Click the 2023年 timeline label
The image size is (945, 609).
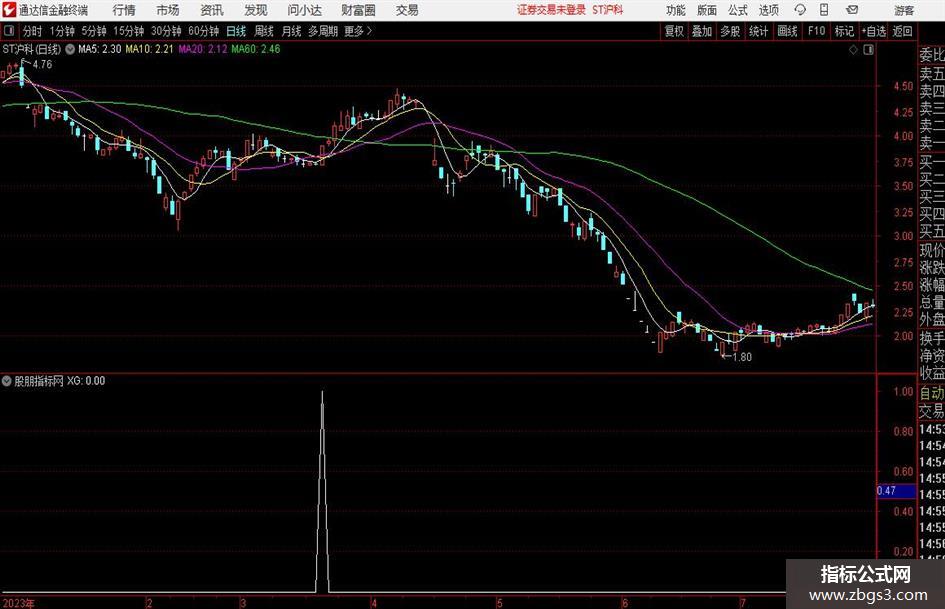click(x=18, y=603)
